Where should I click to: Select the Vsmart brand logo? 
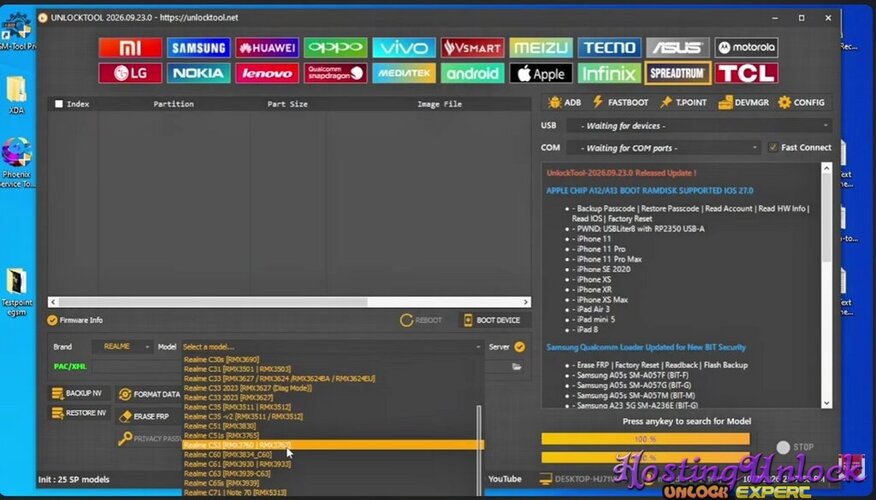tap(472, 48)
